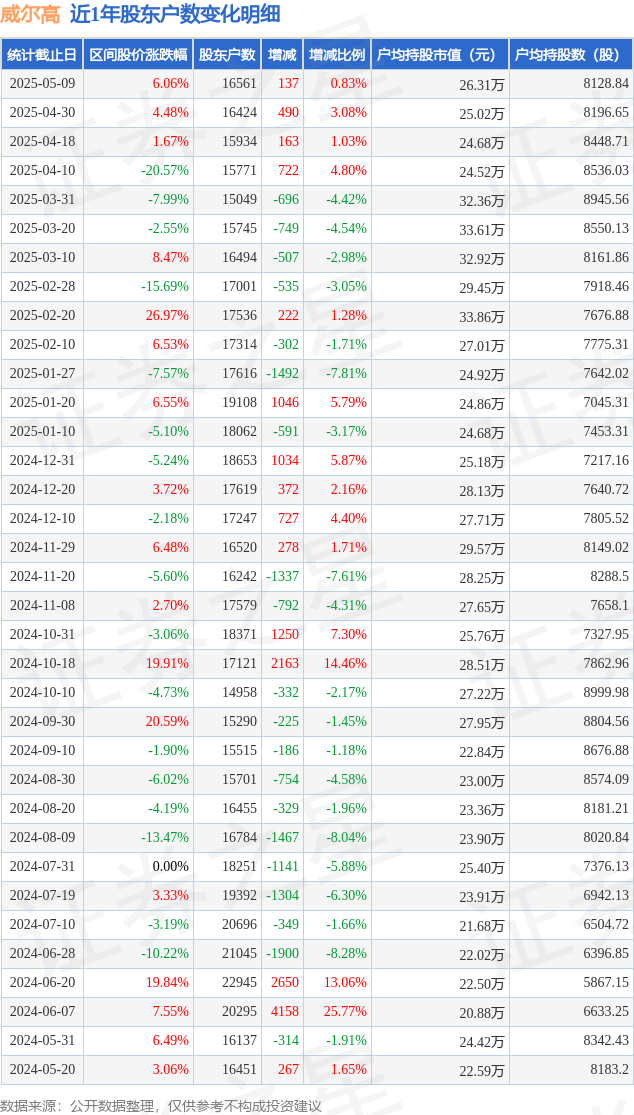The image size is (634, 1115).
Task: Select the 4158 increase value
Action: tap(284, 1011)
